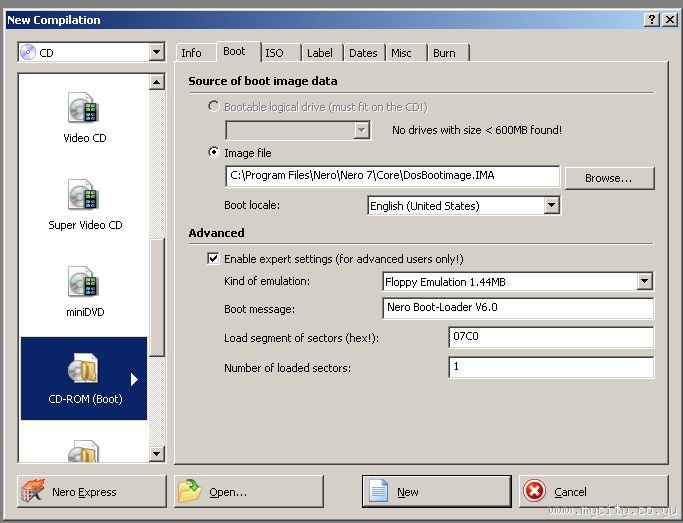This screenshot has height=523, width=683.
Task: Select the partially visible compilation icon below CD-ROM (Boot)
Action: pyautogui.click(x=84, y=451)
